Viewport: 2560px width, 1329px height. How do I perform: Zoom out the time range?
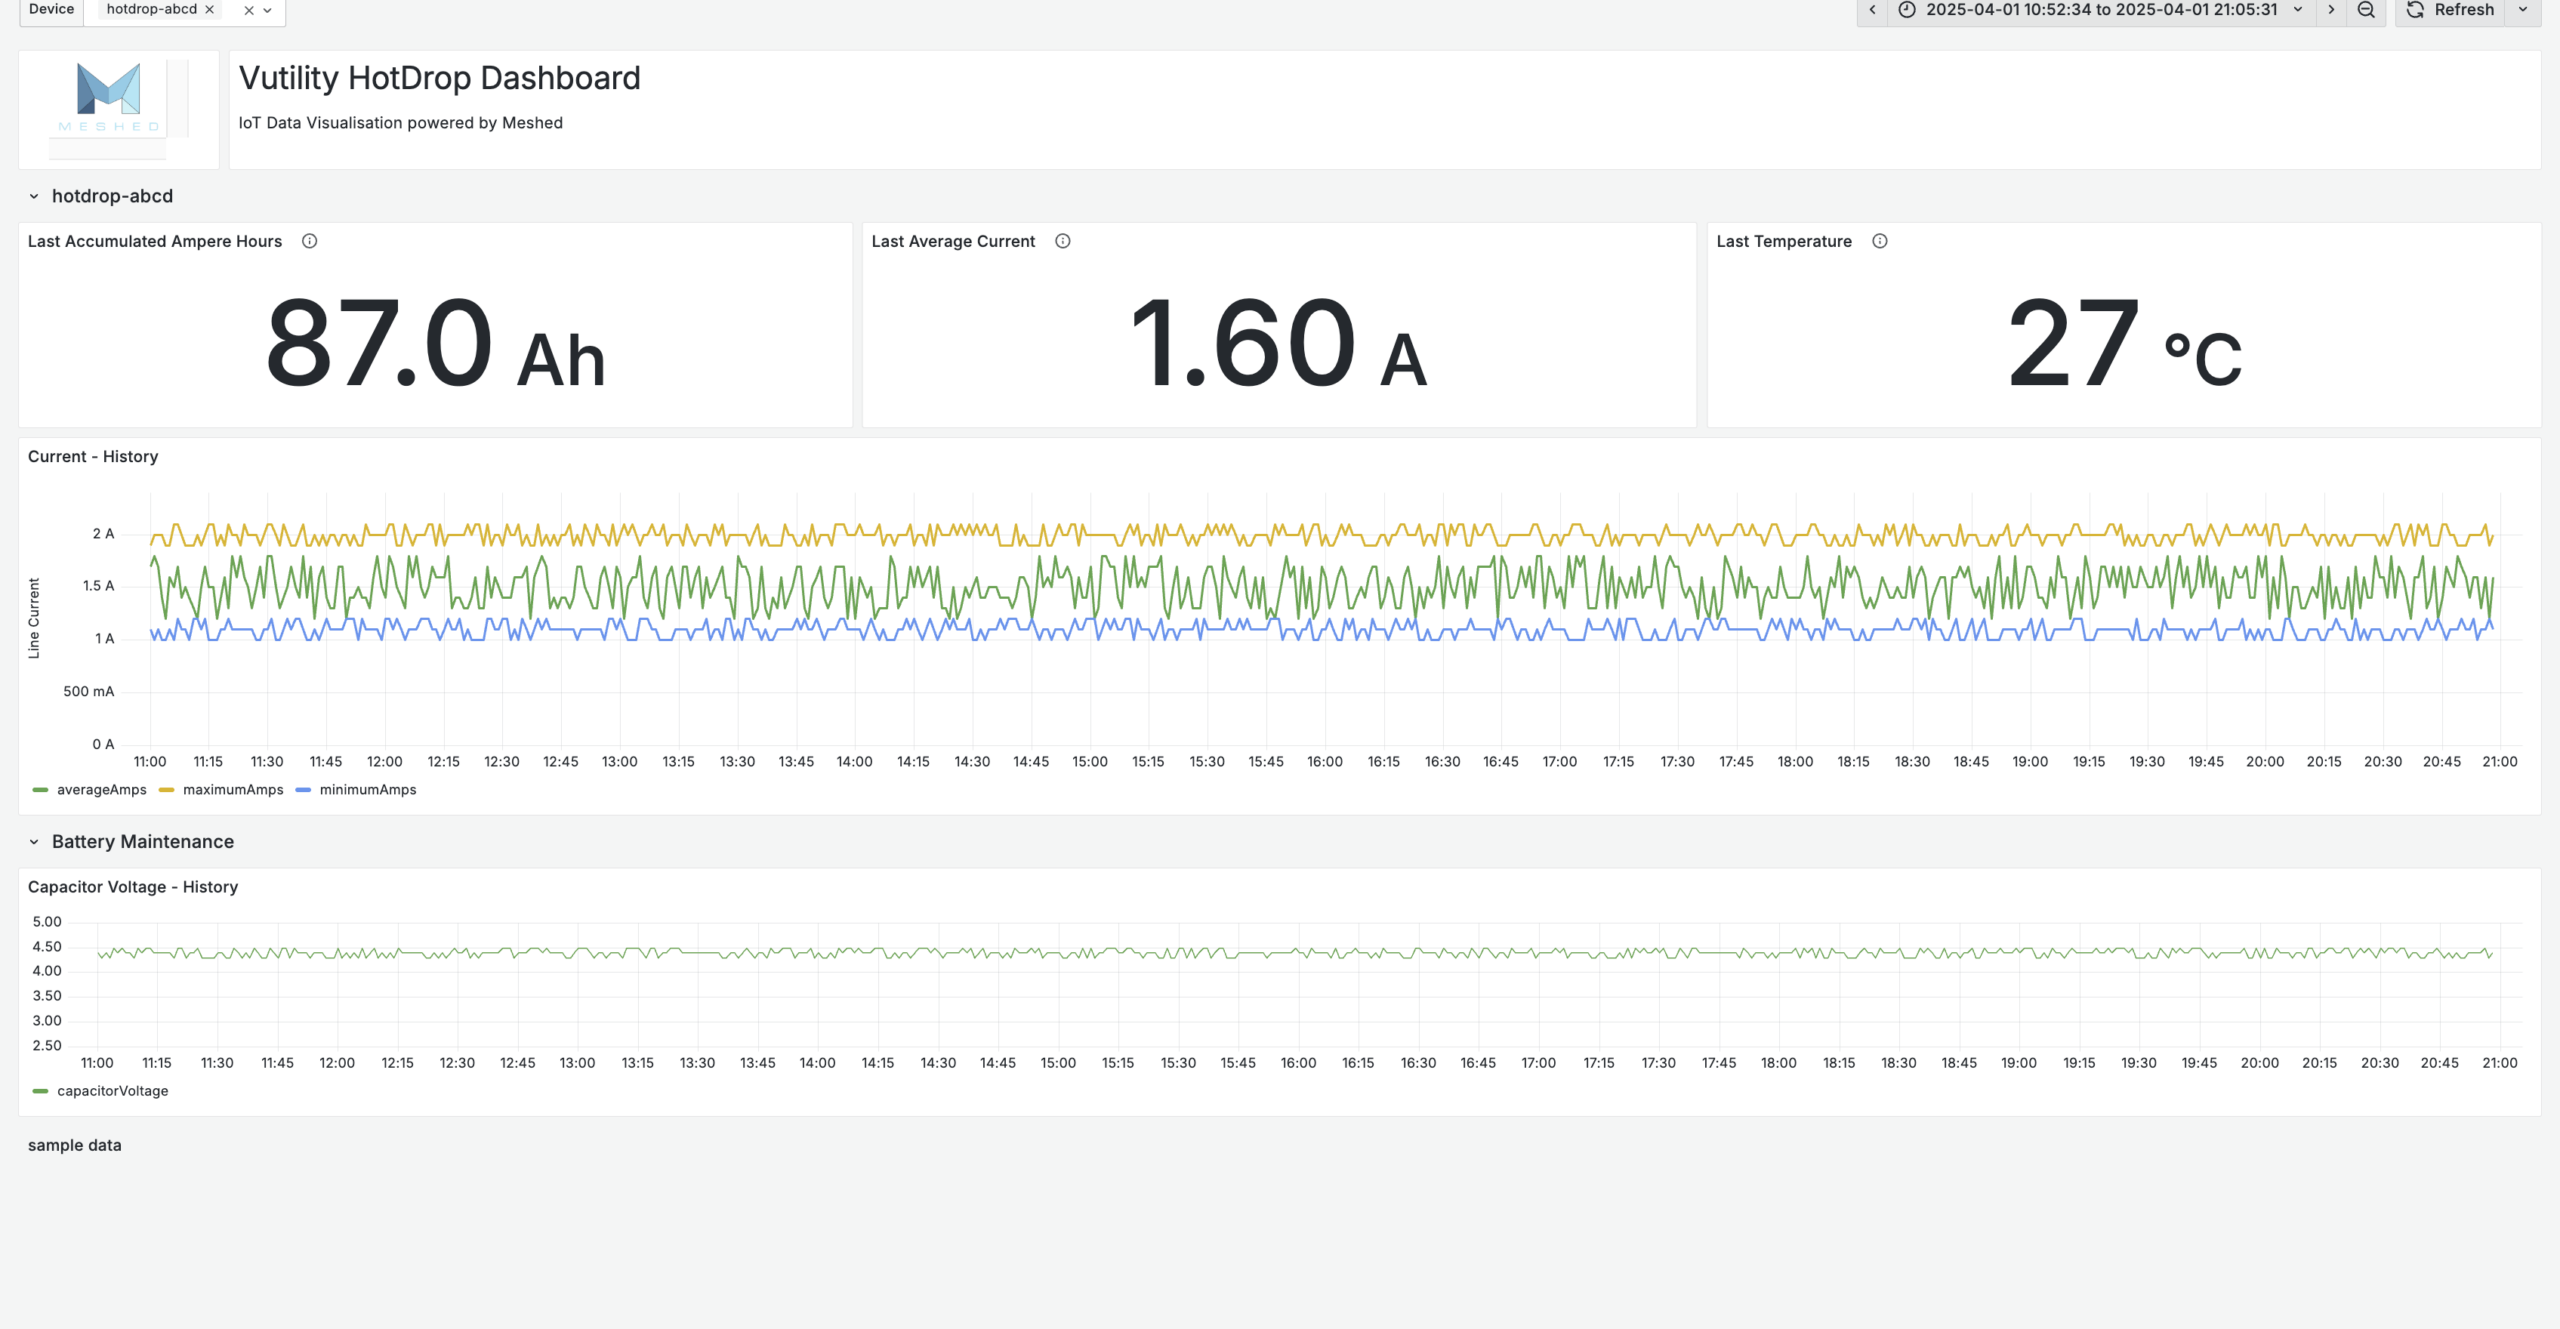click(2366, 9)
